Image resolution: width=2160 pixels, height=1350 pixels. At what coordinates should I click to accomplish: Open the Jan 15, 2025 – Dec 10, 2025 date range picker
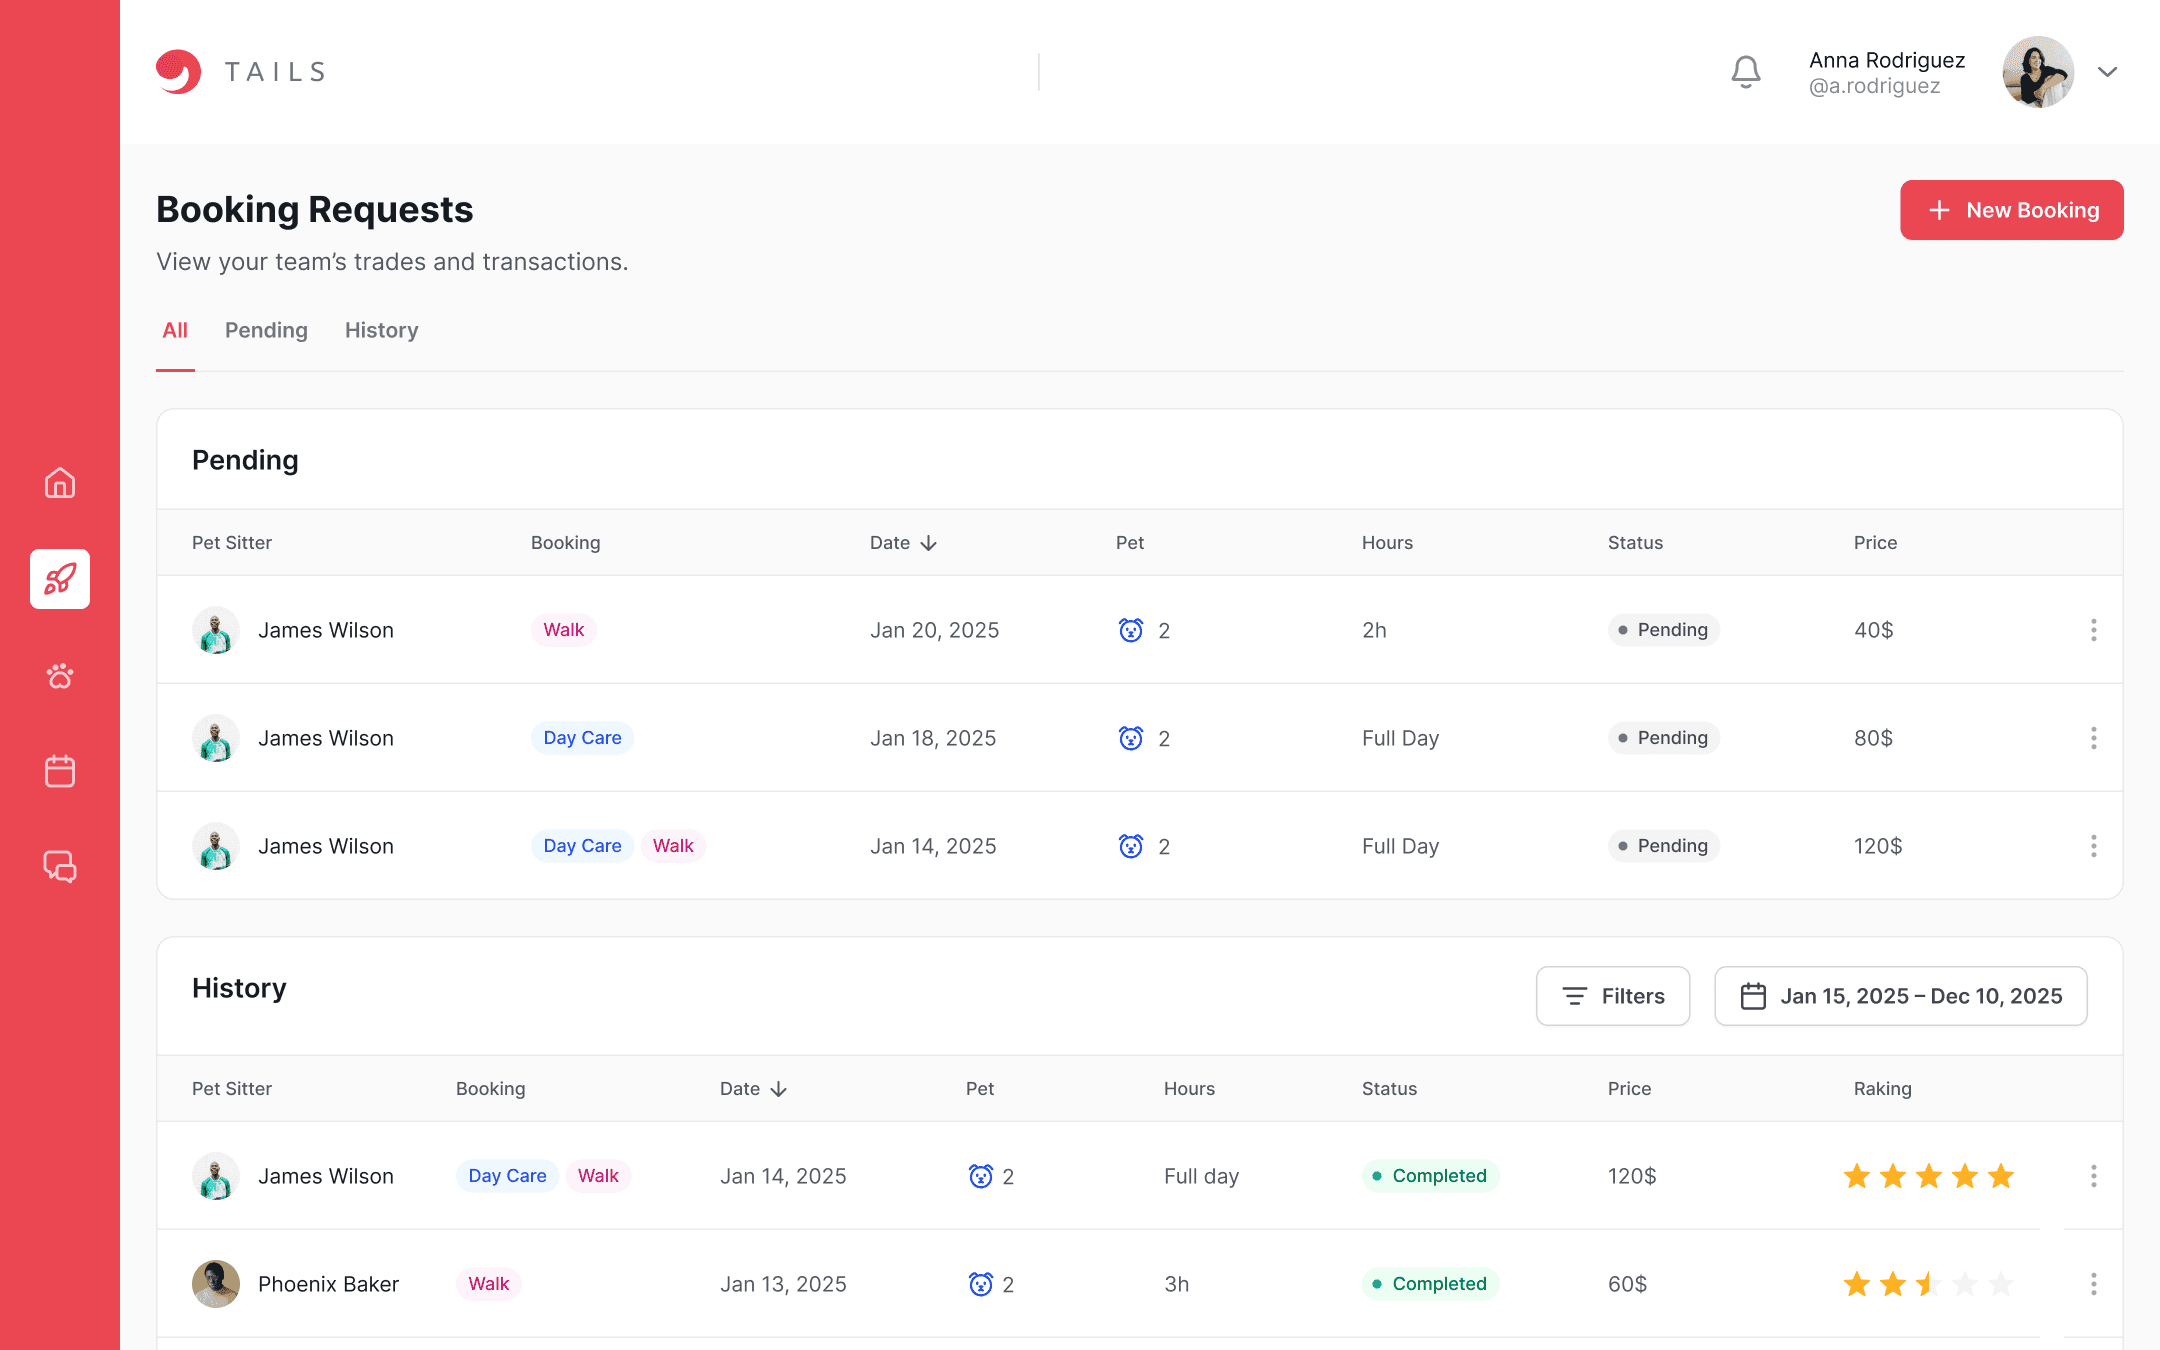[x=1901, y=996]
